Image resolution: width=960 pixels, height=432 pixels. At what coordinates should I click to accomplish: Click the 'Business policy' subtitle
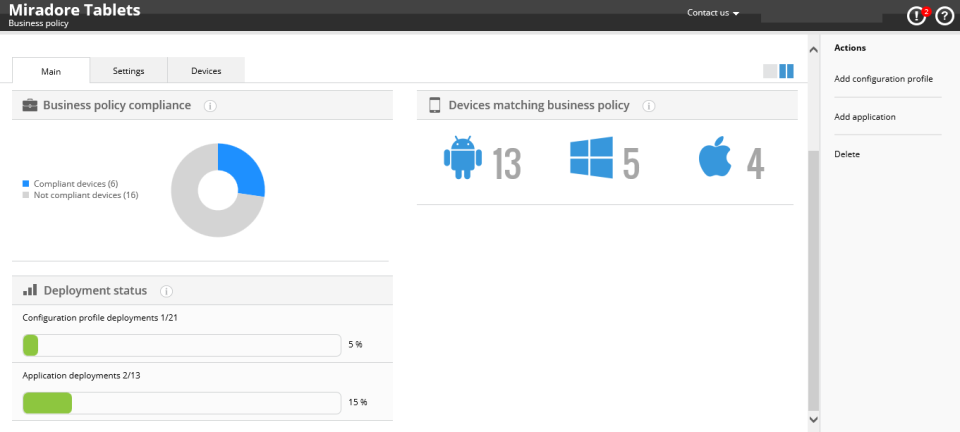(x=38, y=23)
